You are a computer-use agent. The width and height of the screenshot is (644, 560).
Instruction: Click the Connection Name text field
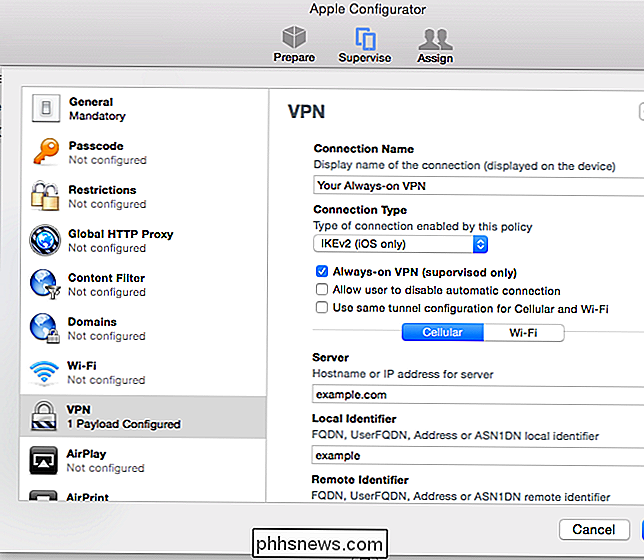(479, 186)
